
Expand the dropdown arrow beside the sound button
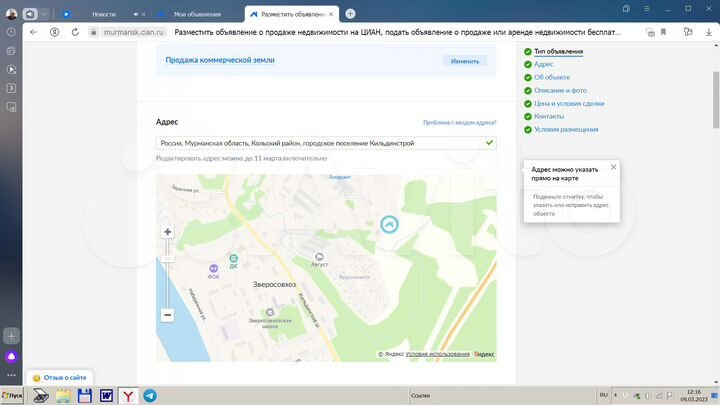pos(44,14)
